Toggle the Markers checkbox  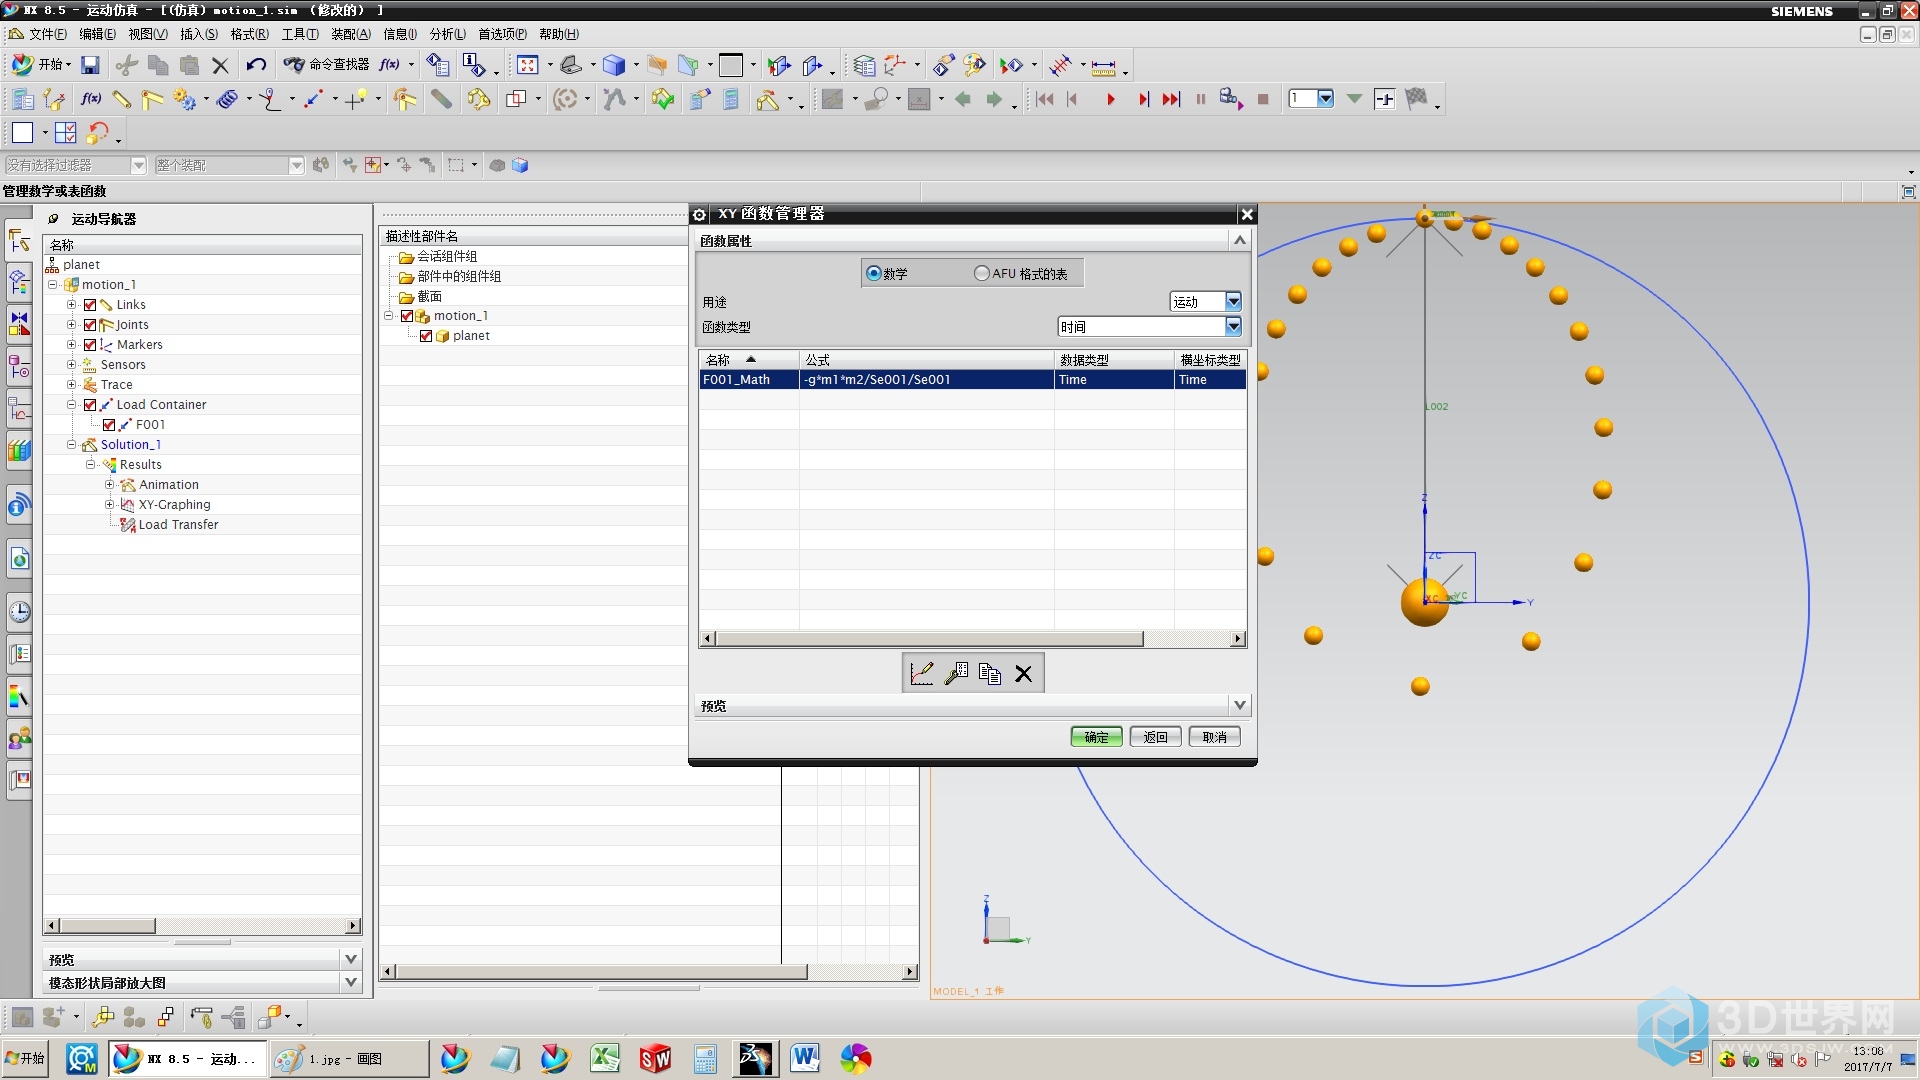90,345
